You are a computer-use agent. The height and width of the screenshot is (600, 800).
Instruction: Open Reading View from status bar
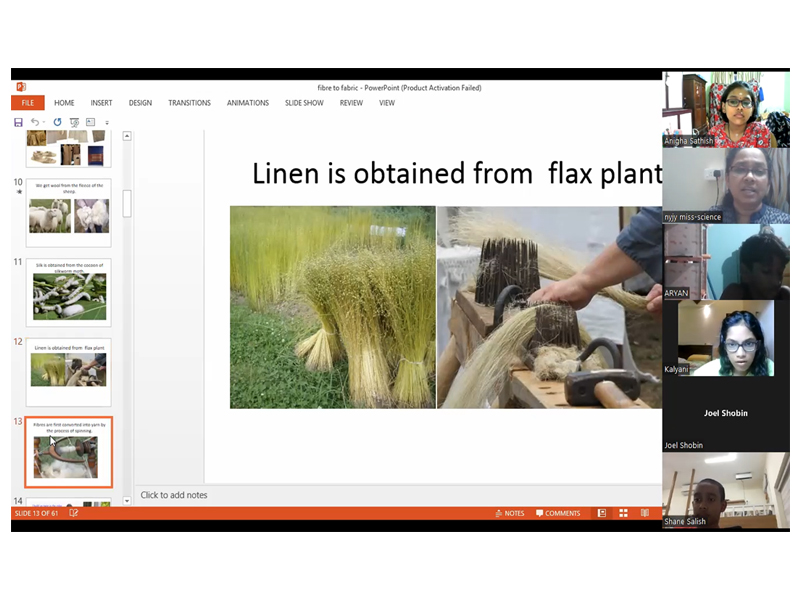tap(644, 513)
